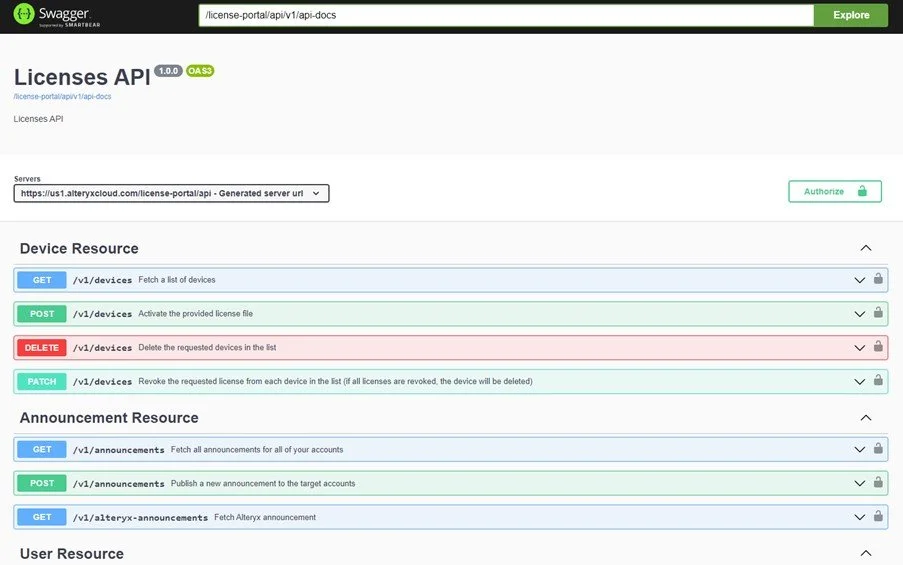Click the Licenses API title
903x565 pixels.
tap(82, 77)
